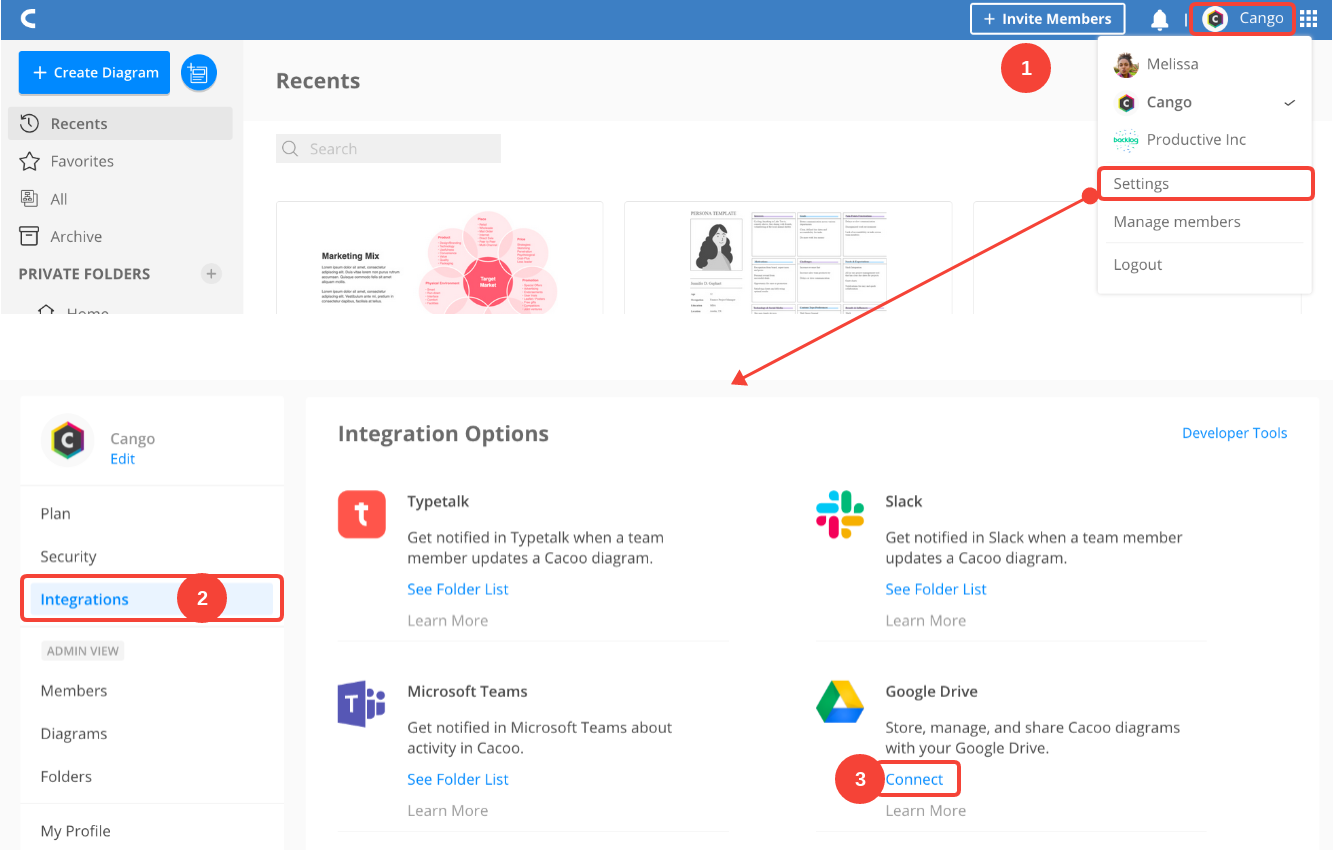Viewport: 1333px width, 850px height.
Task: Open My Profile in the settings sidebar
Action: [x=76, y=831]
